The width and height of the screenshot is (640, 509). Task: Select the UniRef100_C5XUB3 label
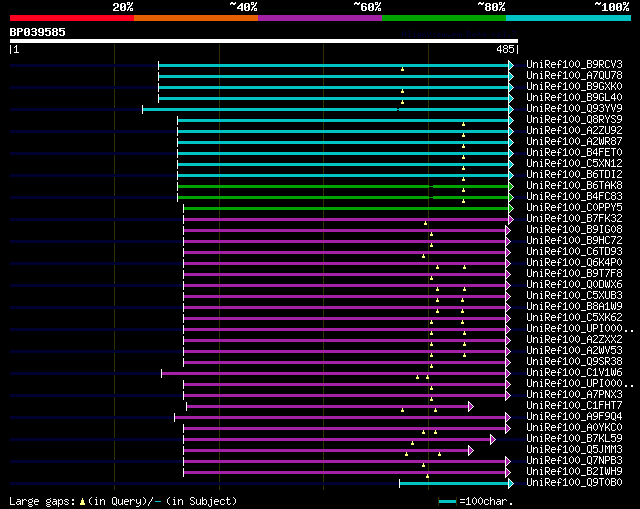pyautogui.click(x=574, y=296)
